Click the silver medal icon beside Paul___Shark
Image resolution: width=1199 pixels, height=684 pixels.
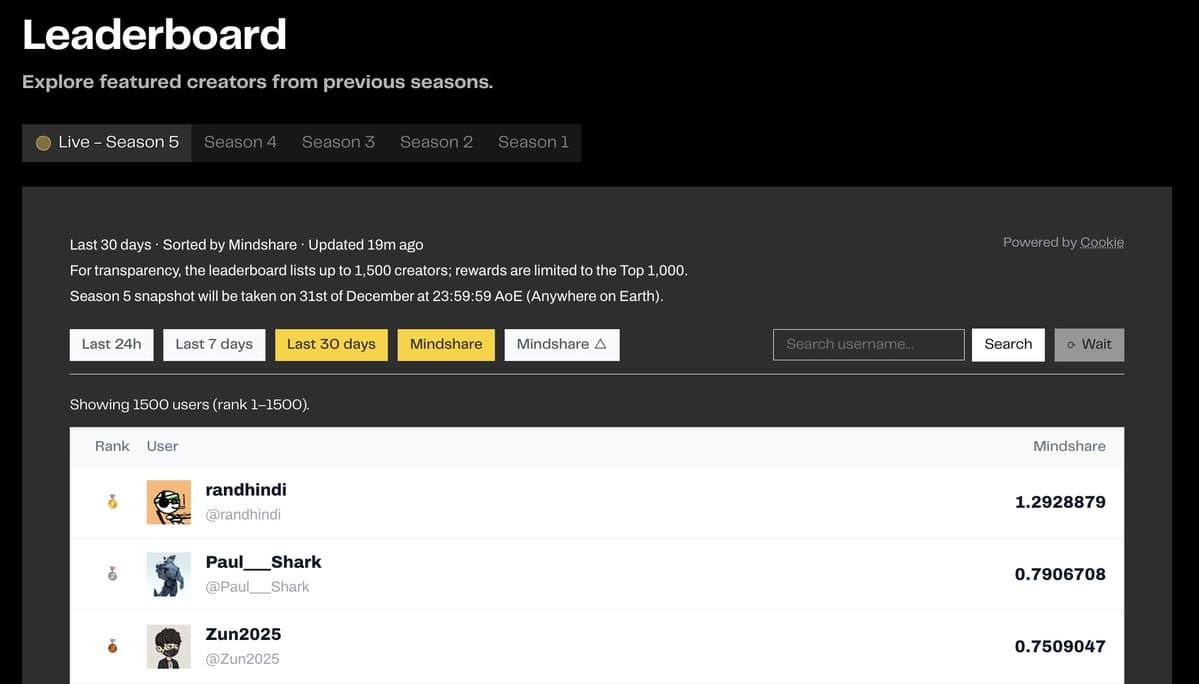click(x=110, y=573)
